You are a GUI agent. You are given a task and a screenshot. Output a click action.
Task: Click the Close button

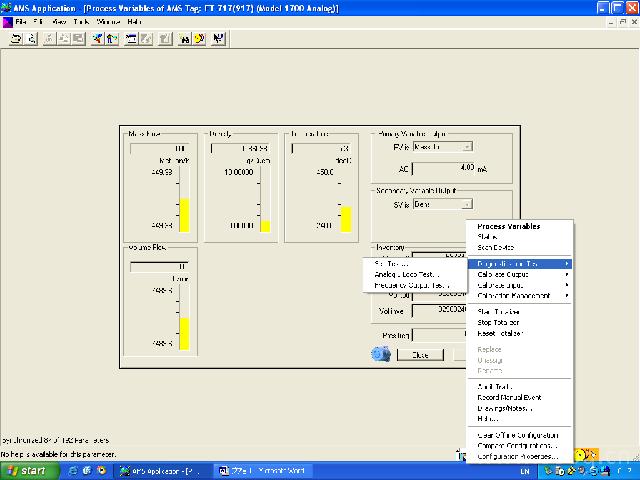coord(421,354)
